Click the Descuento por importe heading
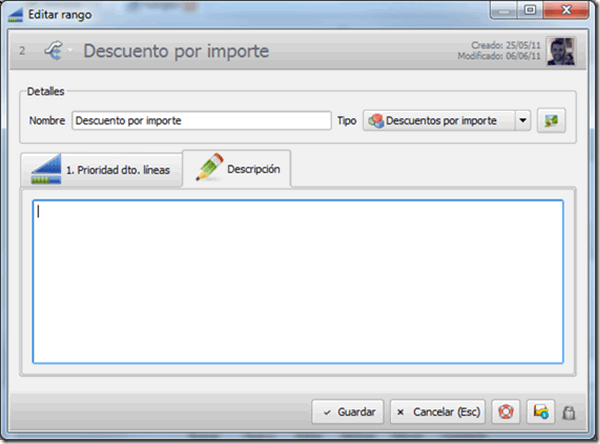600x444 pixels. point(176,51)
